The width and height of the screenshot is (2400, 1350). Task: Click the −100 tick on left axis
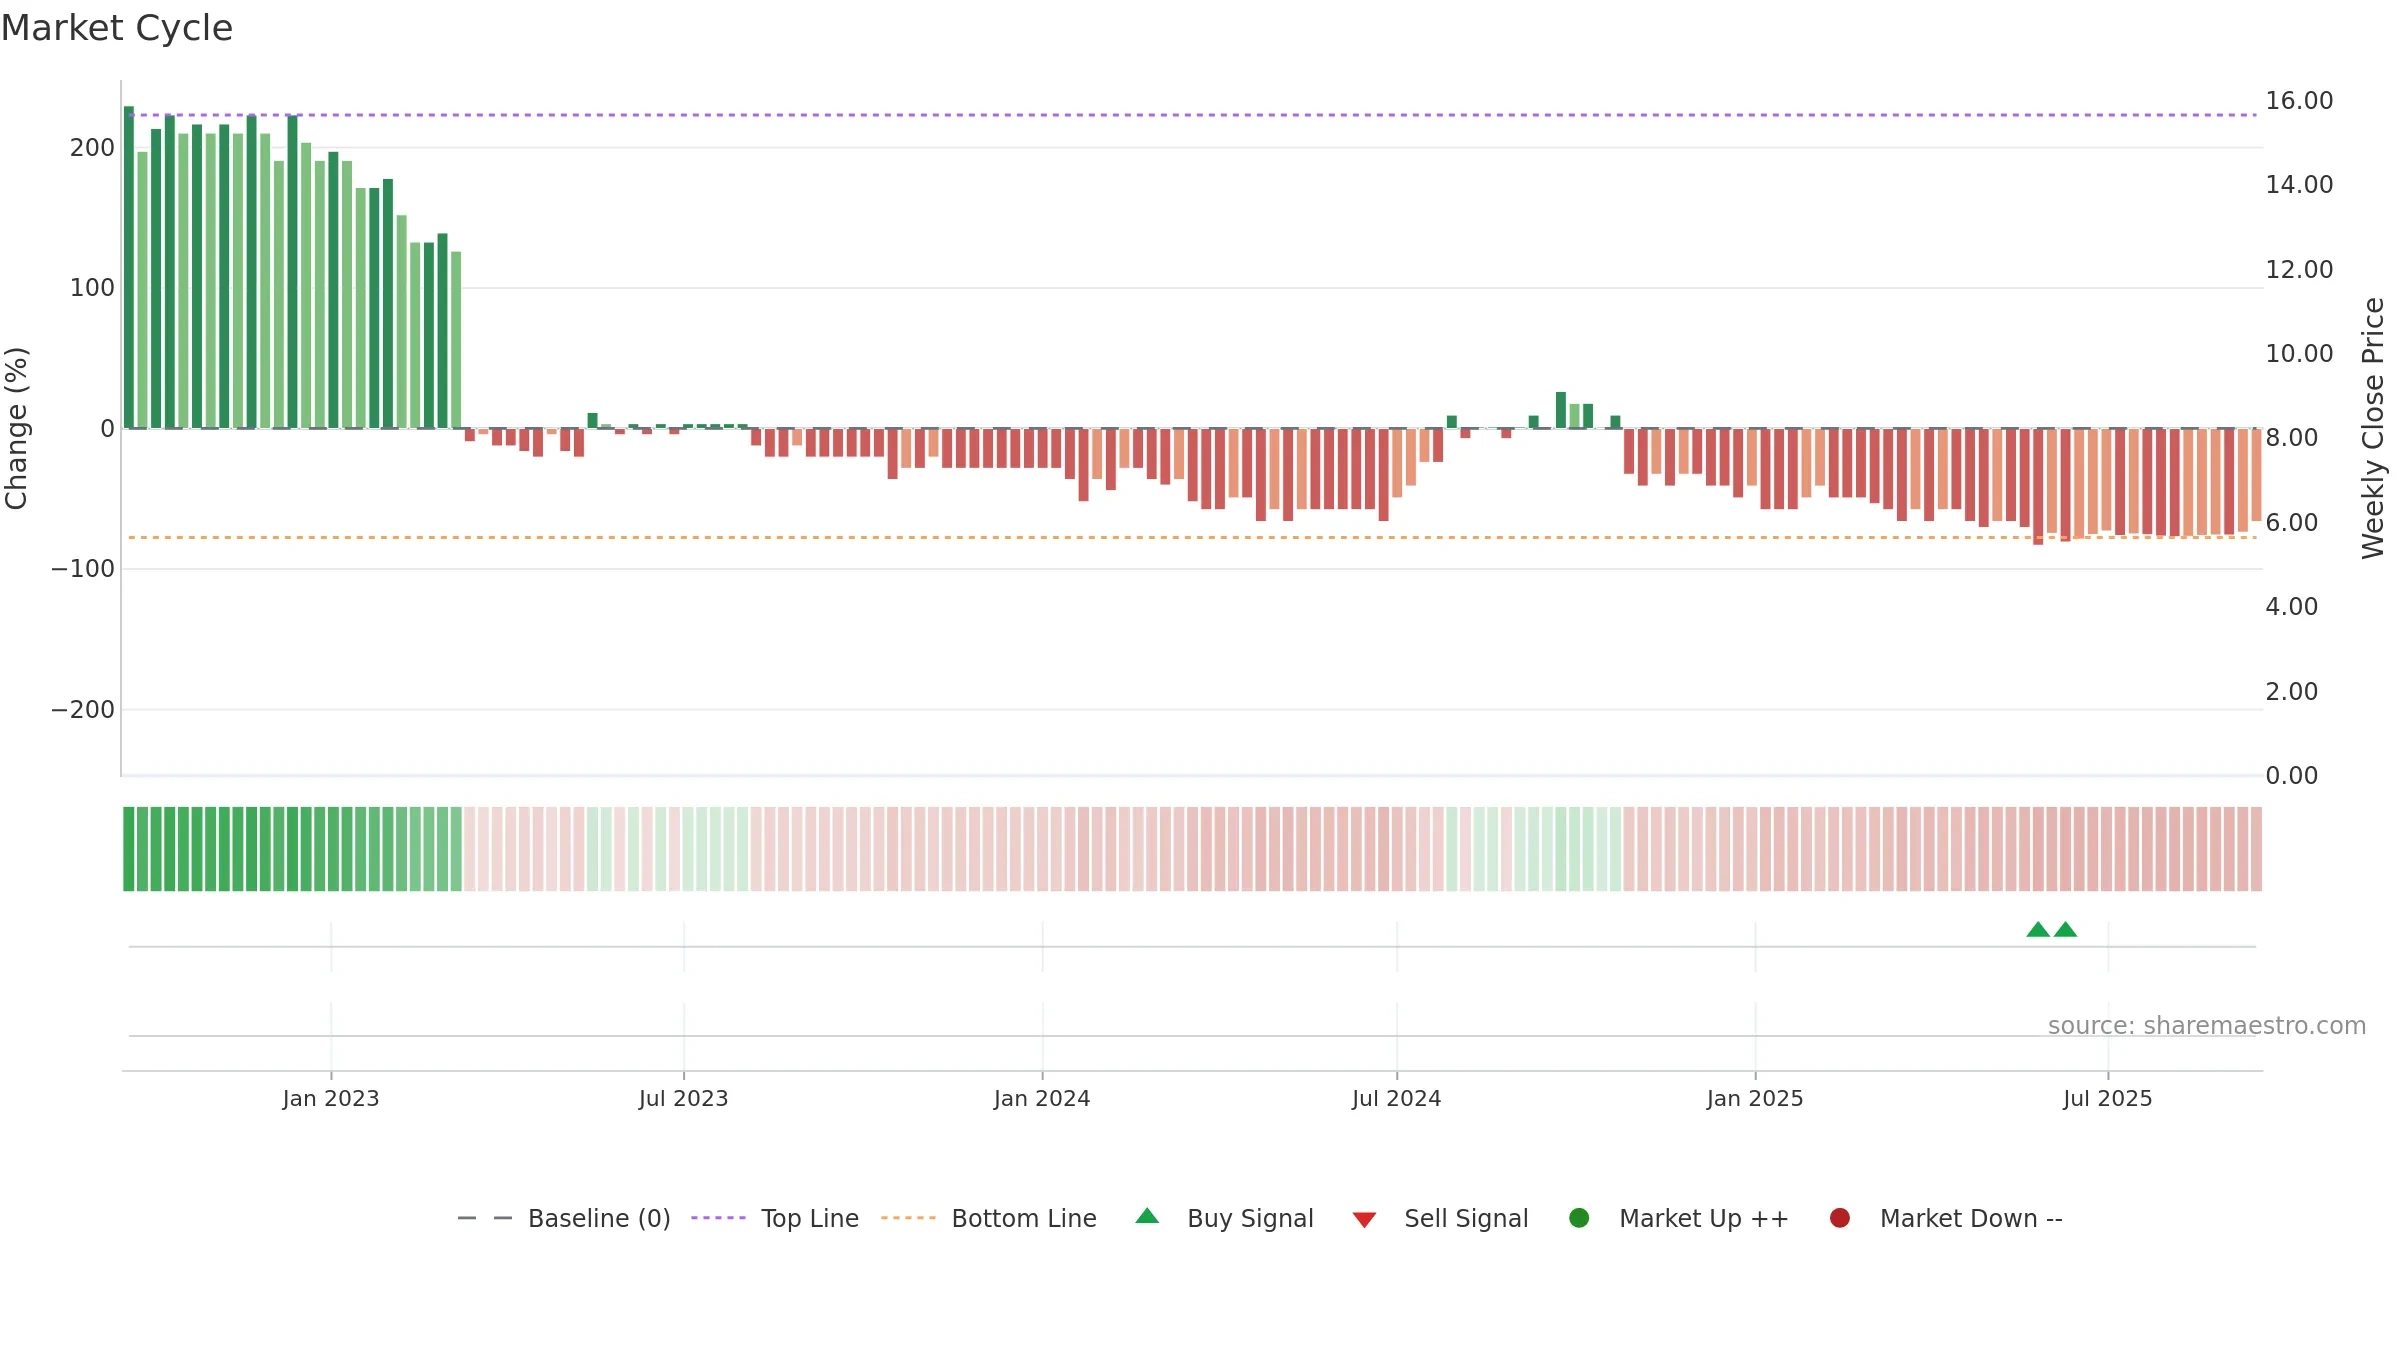(83, 569)
